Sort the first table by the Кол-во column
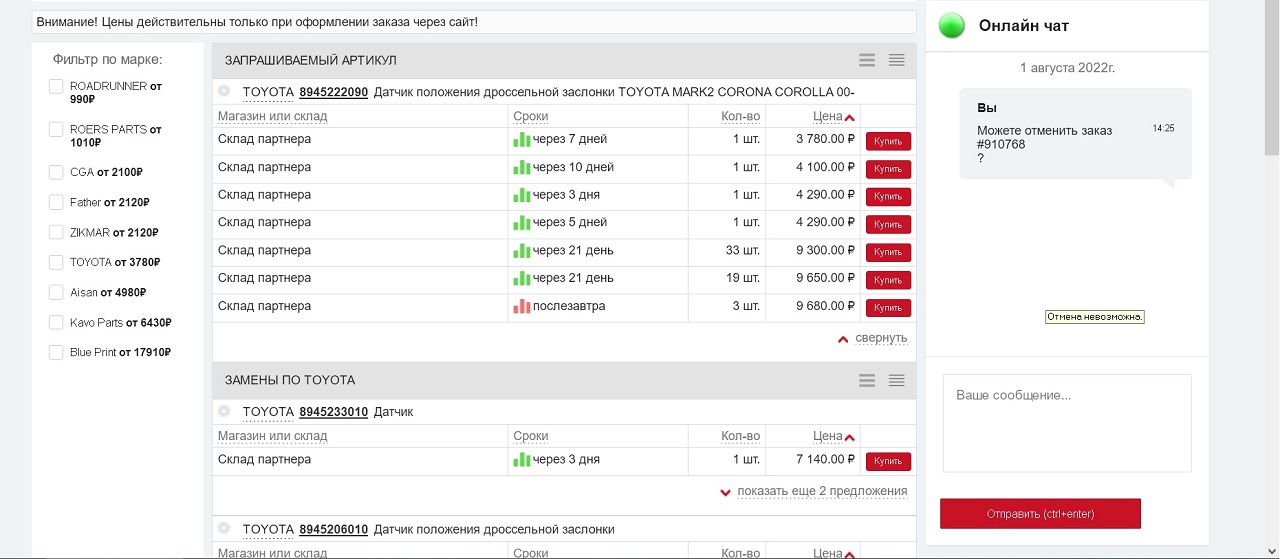 (740, 116)
